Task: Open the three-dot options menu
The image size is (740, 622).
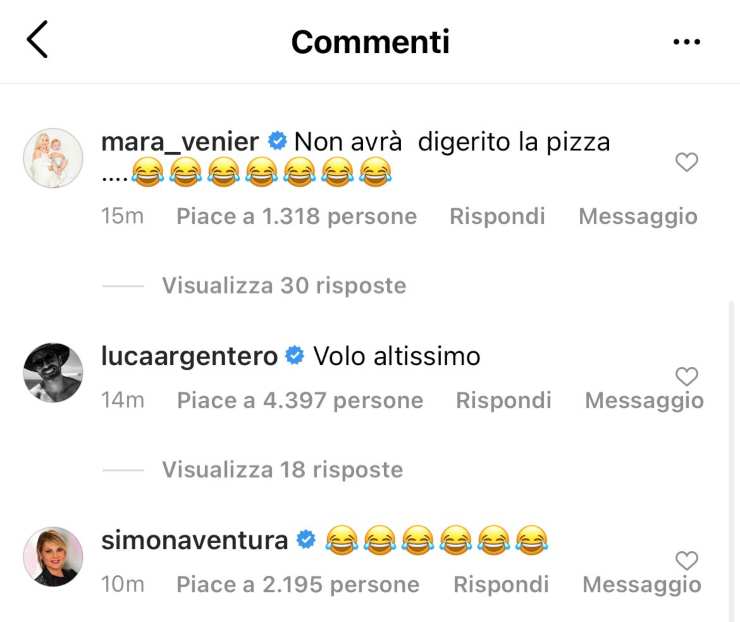Action: [x=686, y=42]
